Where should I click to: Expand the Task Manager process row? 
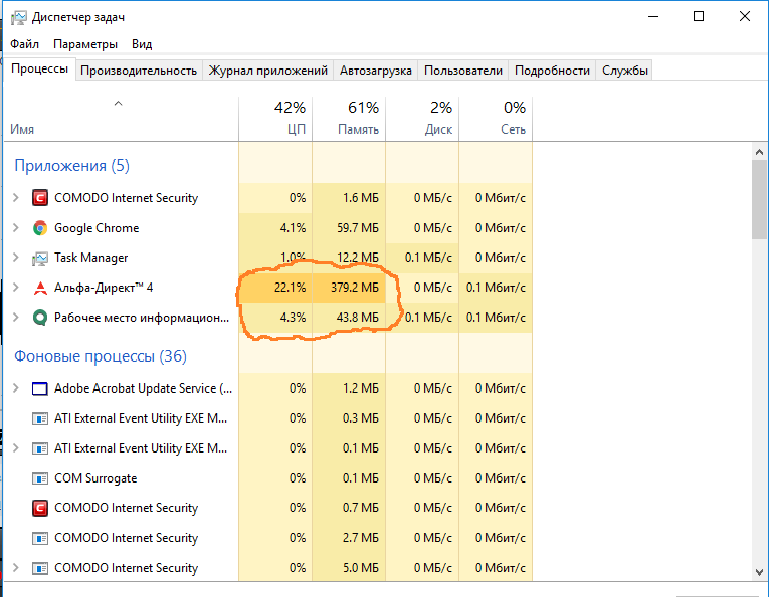pos(15,258)
